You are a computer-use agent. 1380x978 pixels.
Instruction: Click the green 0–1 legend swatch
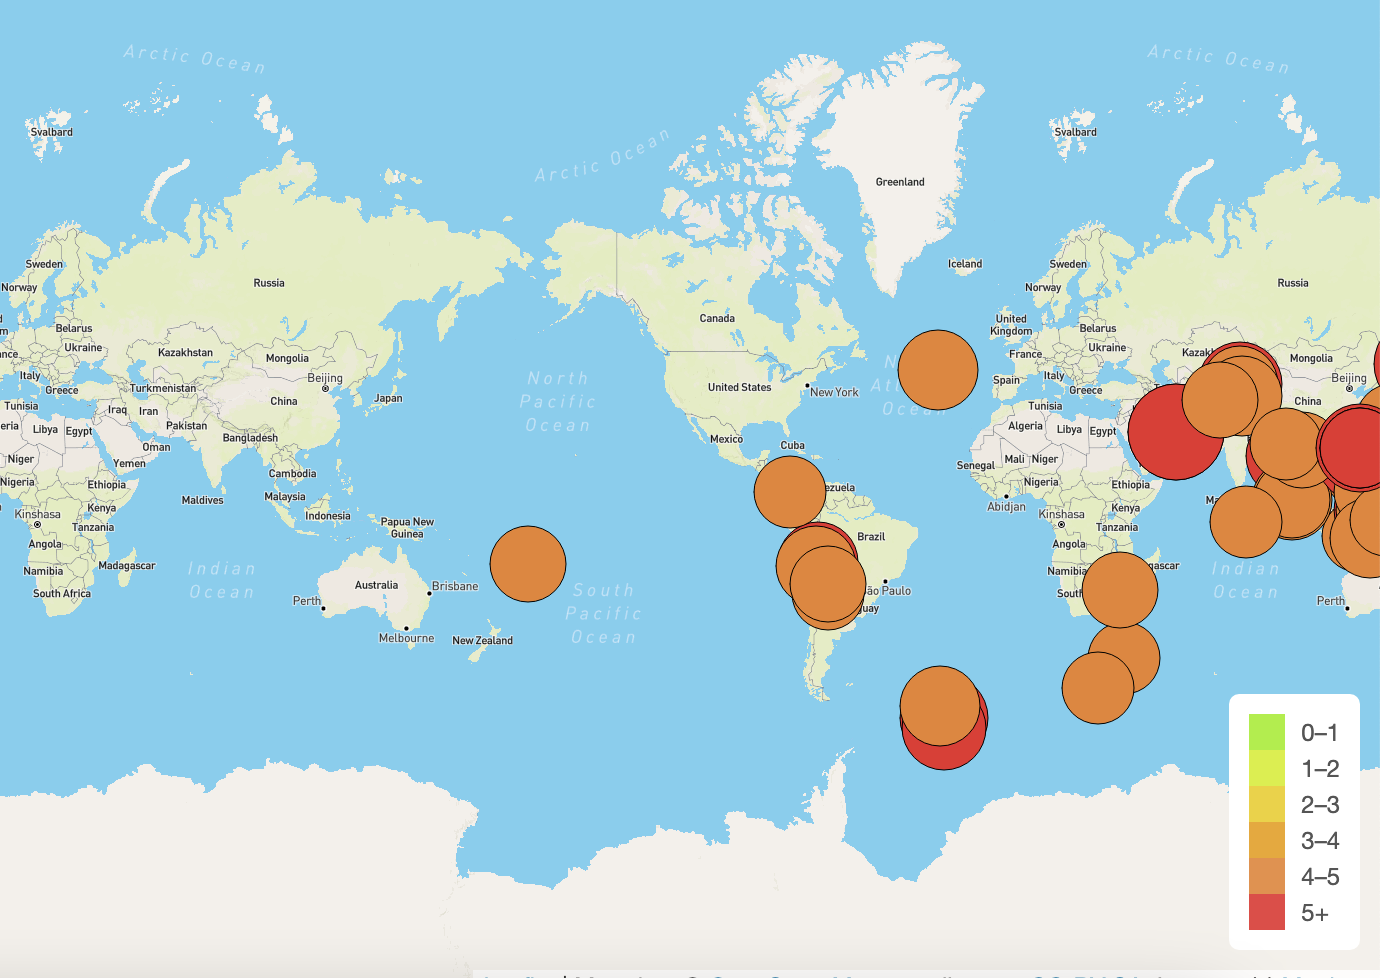point(1266,732)
